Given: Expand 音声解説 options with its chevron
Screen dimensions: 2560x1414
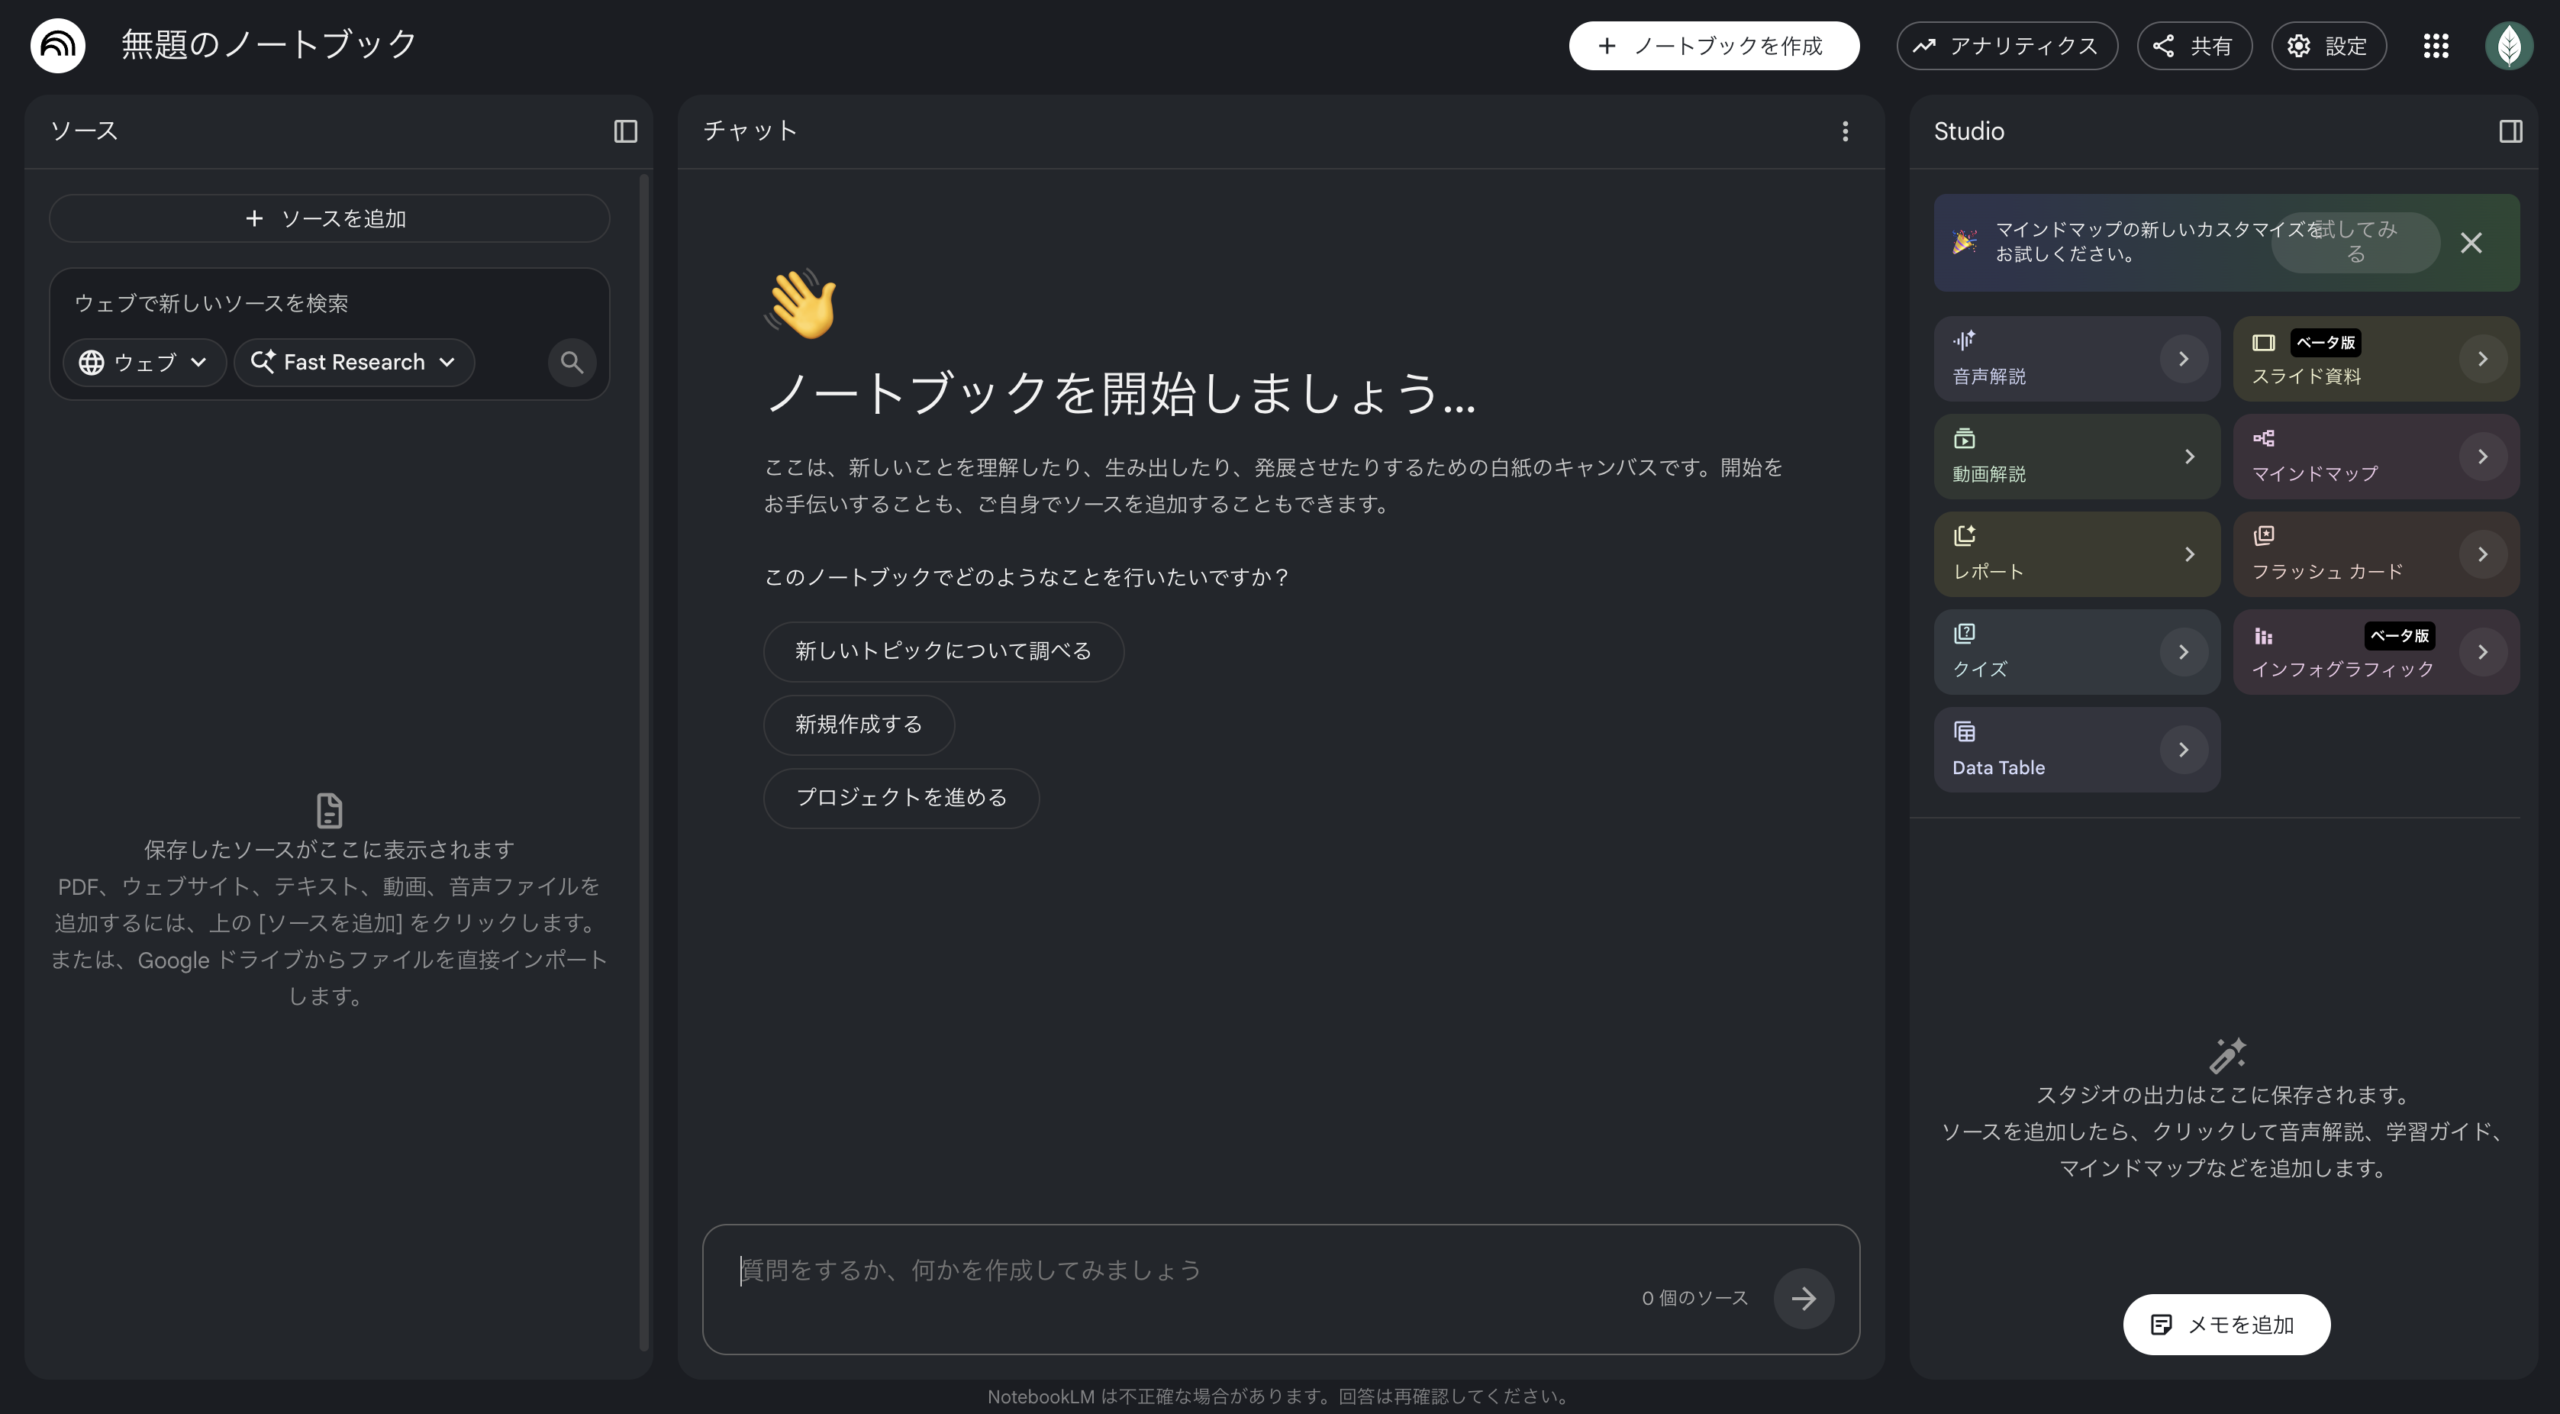Looking at the screenshot, I should [2183, 359].
